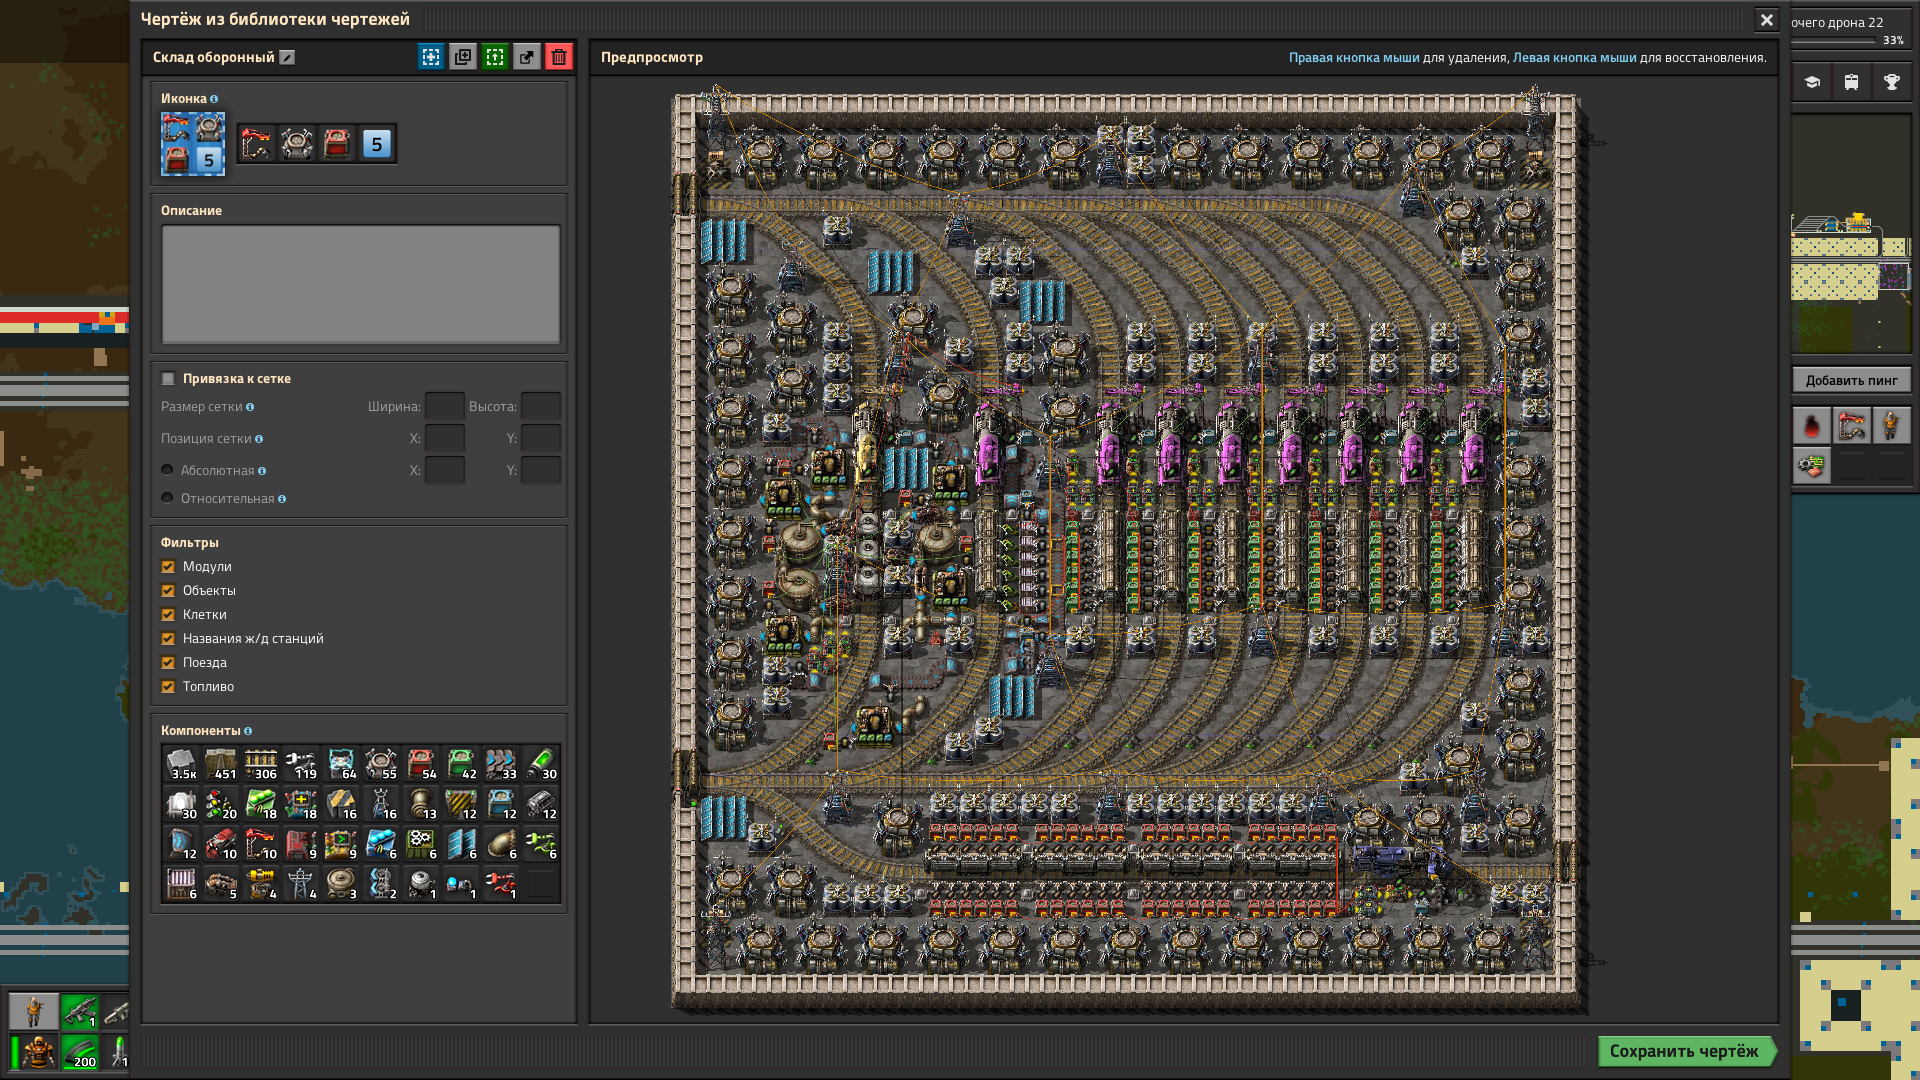Click the character icon in the bottom-left bar
1920x1080 pixels.
[x=34, y=1011]
